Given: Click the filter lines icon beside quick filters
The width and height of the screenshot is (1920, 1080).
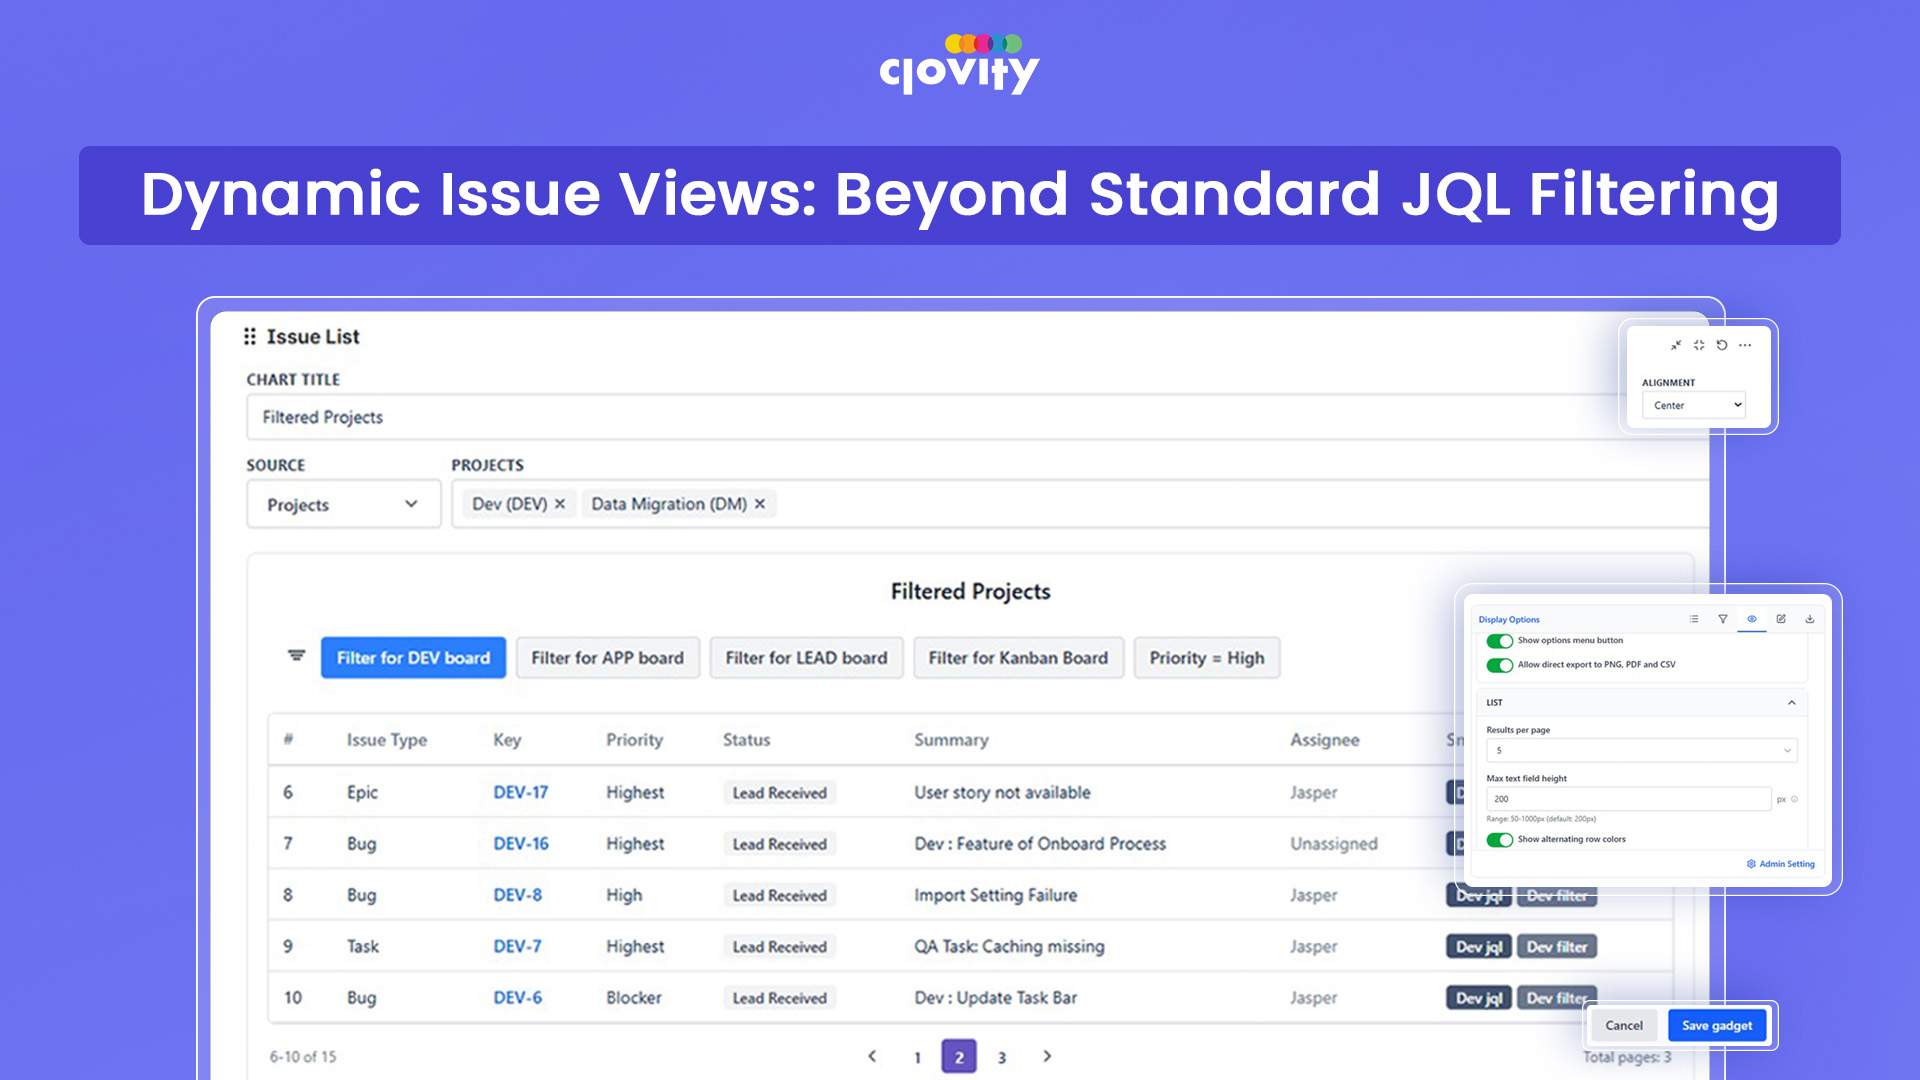Looking at the screenshot, I should pos(296,656).
